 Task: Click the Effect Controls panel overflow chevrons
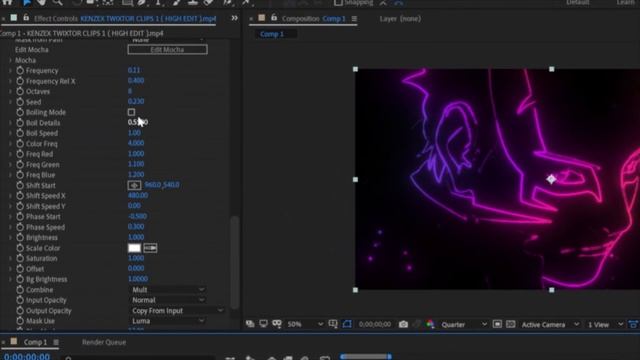[x=234, y=18]
